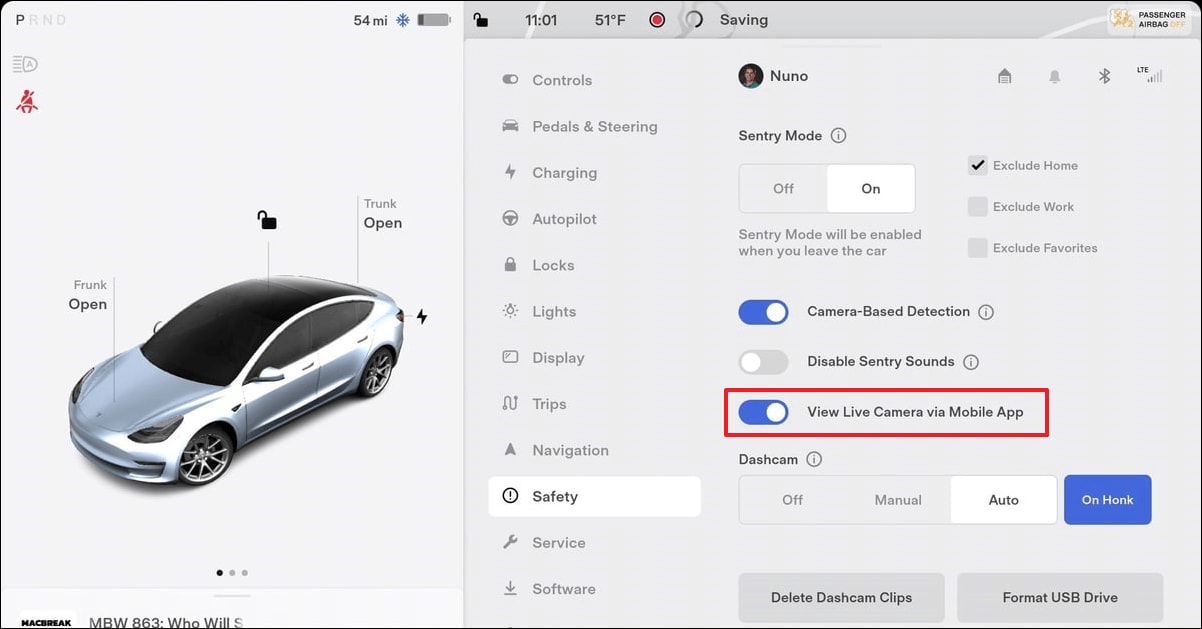This screenshot has height=629, width=1202.
Task: Click the unlock icon above the car
Action: tap(267, 219)
